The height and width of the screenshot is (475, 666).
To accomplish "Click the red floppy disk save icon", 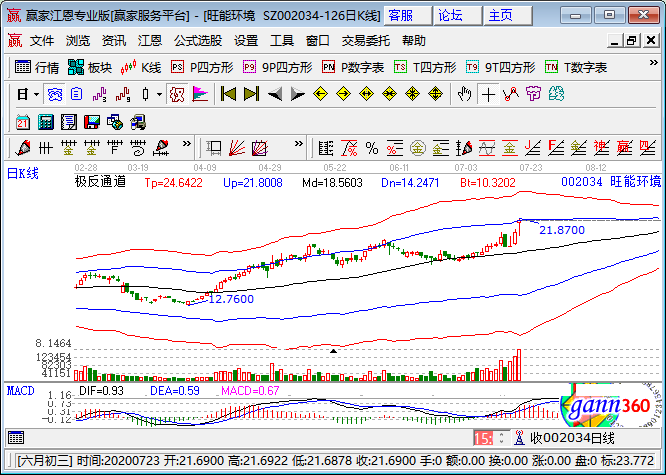I will point(91,122).
